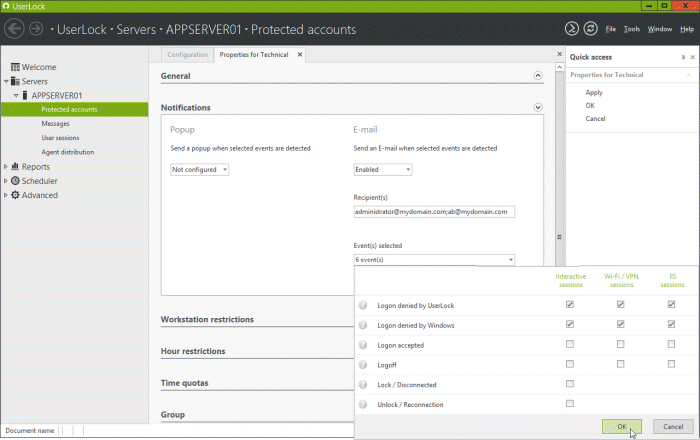Viewport: 700px width, 440px height.
Task: Click the Advanced gear icon
Action: tap(15, 195)
